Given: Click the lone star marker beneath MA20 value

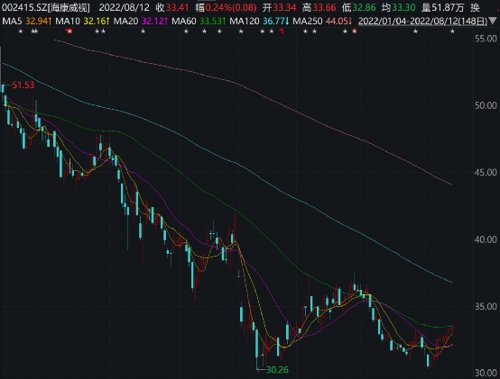Looking at the screenshot, I should pos(143,31).
